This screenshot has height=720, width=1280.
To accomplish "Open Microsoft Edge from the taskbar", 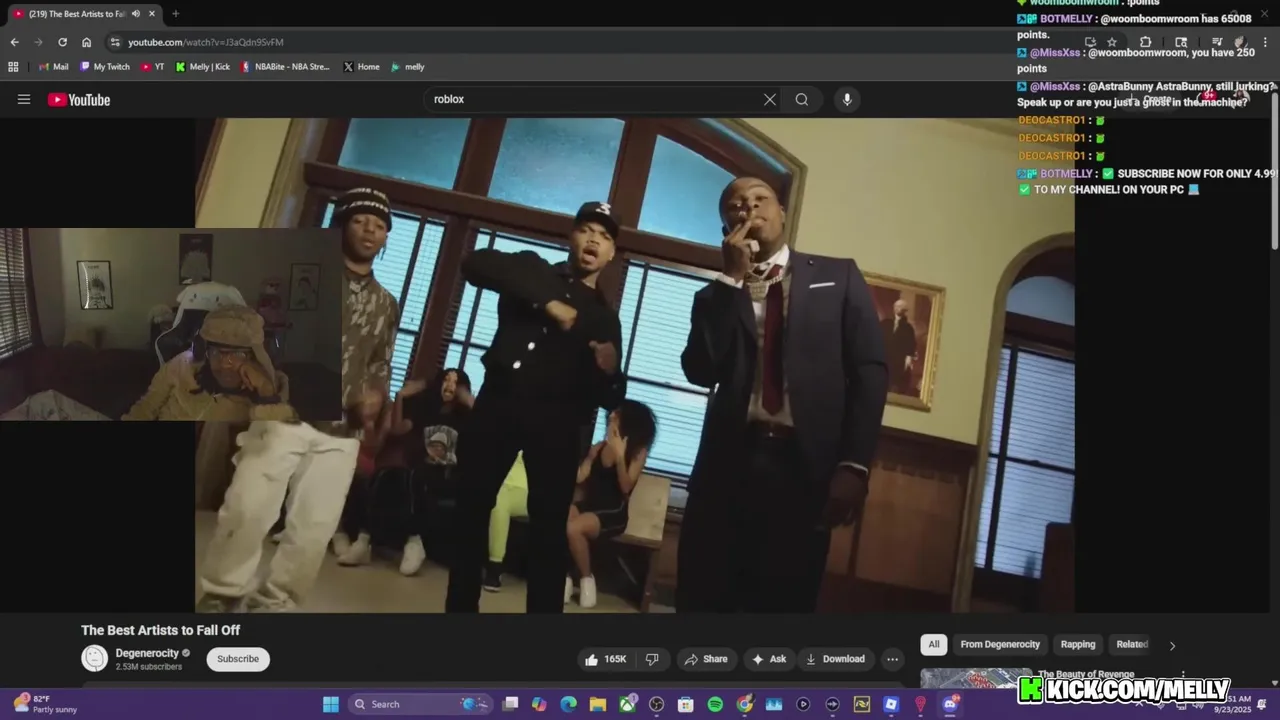I will tap(569, 704).
